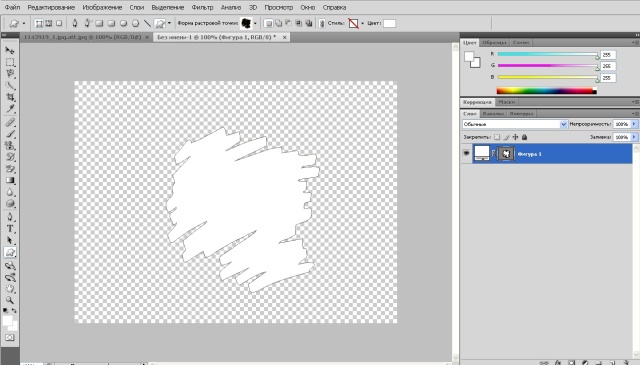Enable Paths mode in options bar

[x=49, y=23]
